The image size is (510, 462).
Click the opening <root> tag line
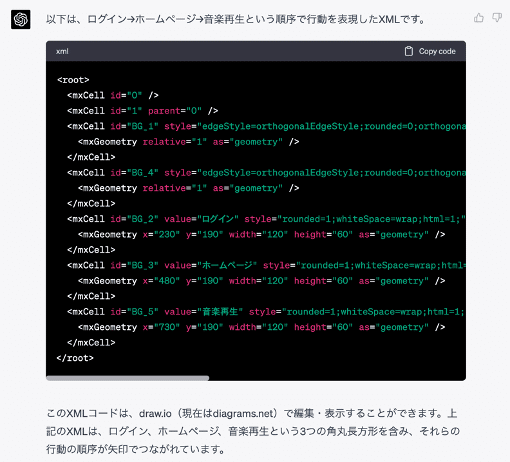coord(73,80)
